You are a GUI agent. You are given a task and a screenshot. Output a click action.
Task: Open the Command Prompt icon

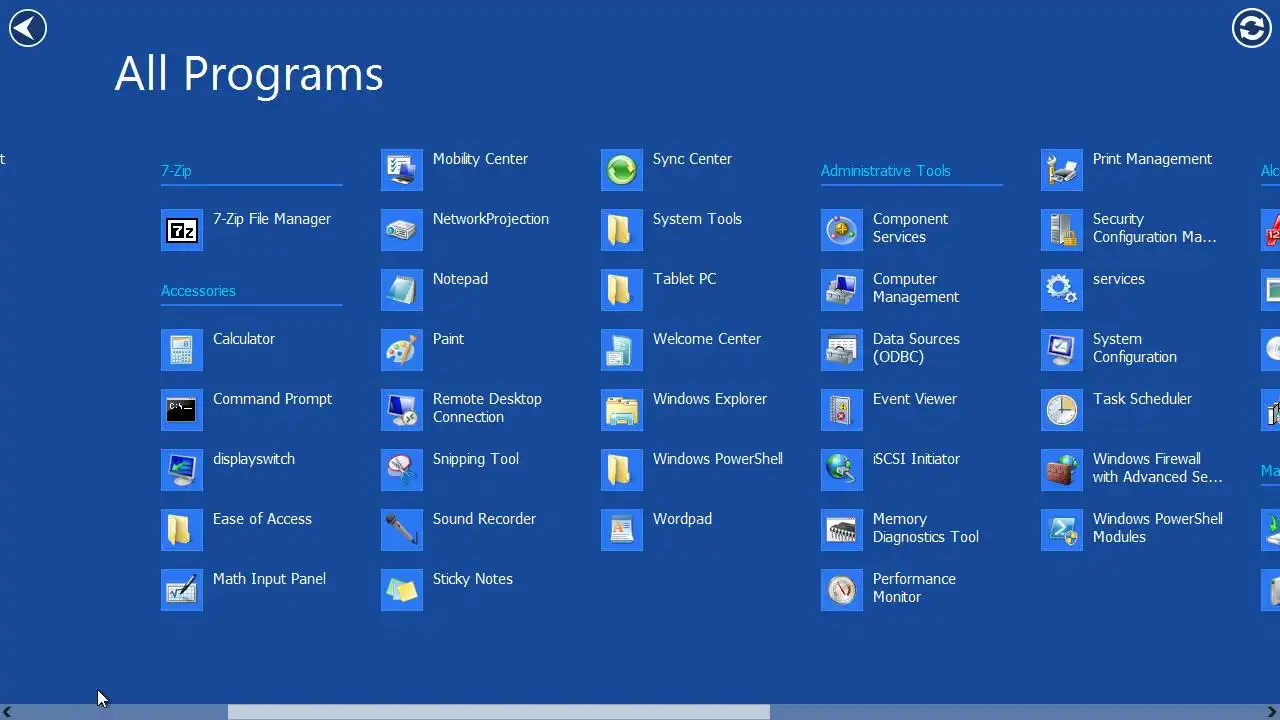click(x=182, y=410)
